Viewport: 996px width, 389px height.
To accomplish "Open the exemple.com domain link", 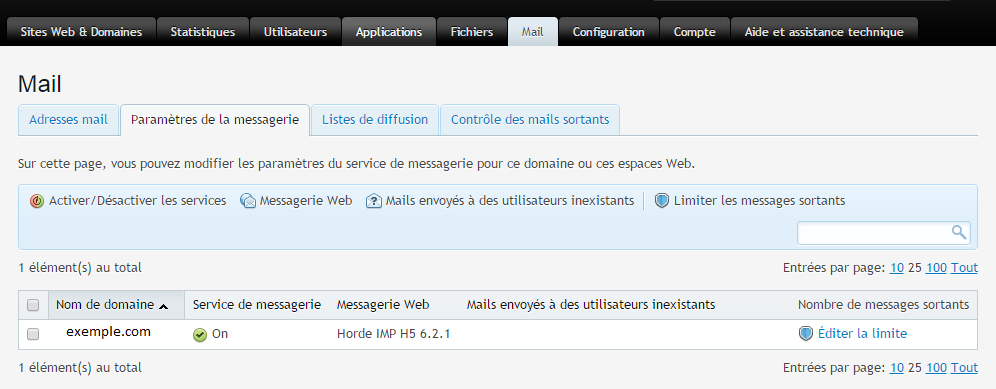I will click(x=109, y=331).
